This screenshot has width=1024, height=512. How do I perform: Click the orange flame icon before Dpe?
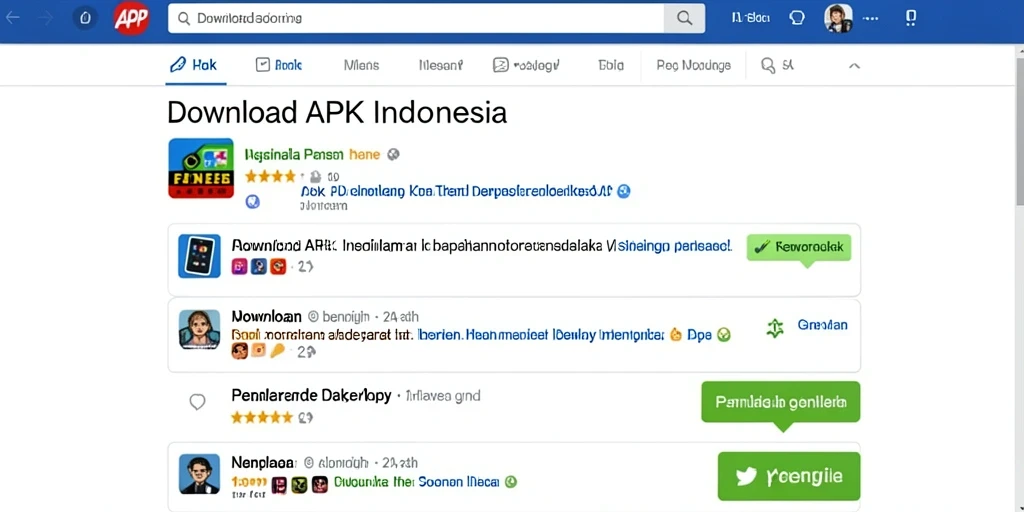click(676, 335)
